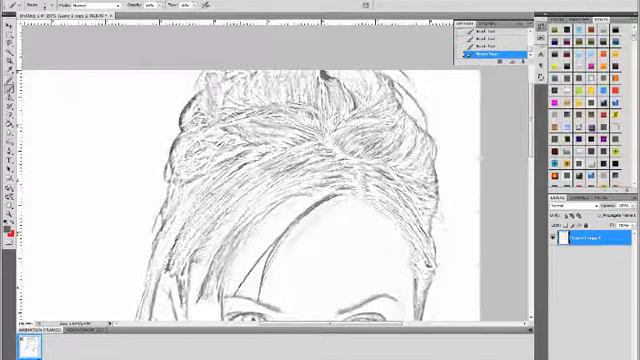The width and height of the screenshot is (640, 360).
Task: Select the Gradient tool
Action: click(x=9, y=124)
